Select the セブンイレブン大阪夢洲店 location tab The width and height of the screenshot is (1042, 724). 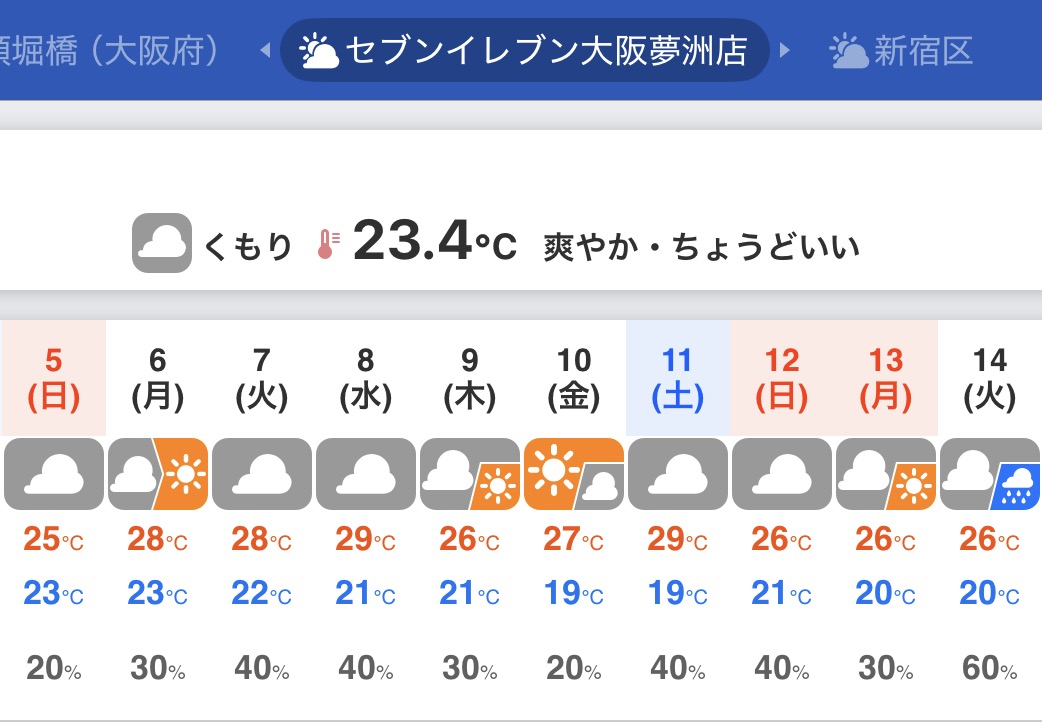pyautogui.click(x=525, y=50)
